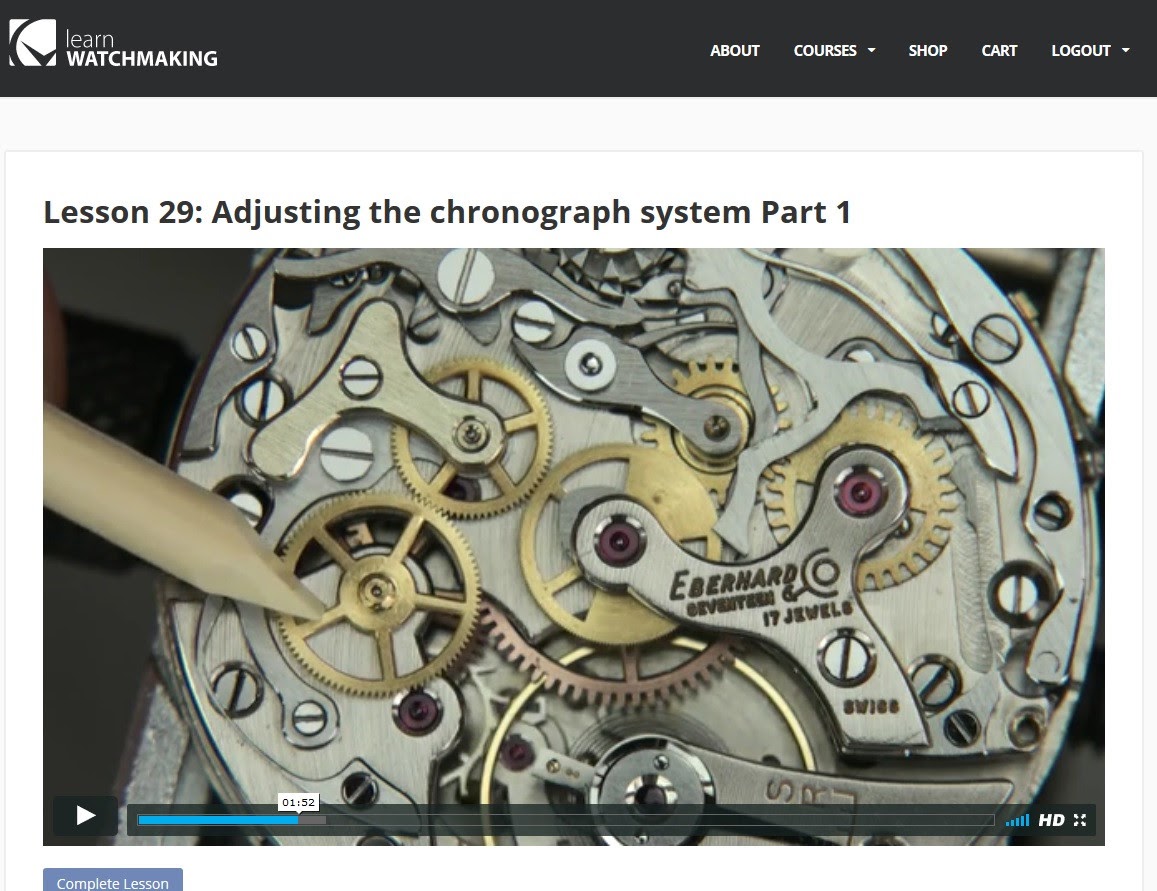Click the blue volume bars icon
Viewport: 1157px width, 891px height.
coord(1017,820)
